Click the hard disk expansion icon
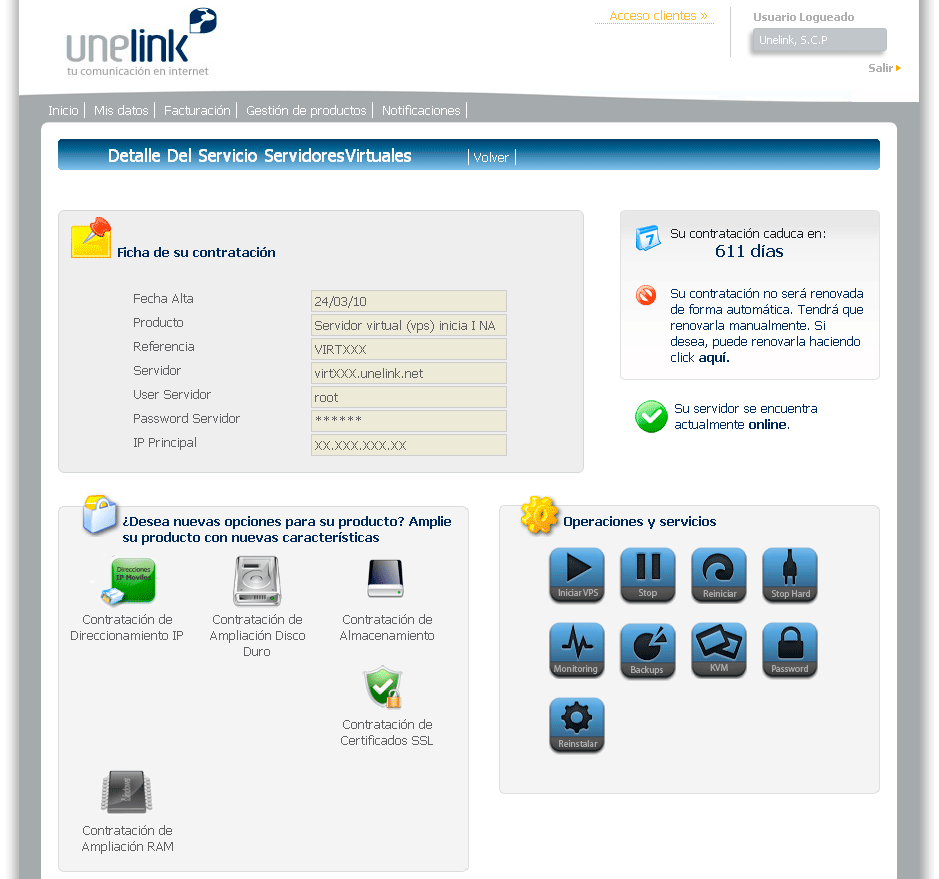 tap(257, 581)
